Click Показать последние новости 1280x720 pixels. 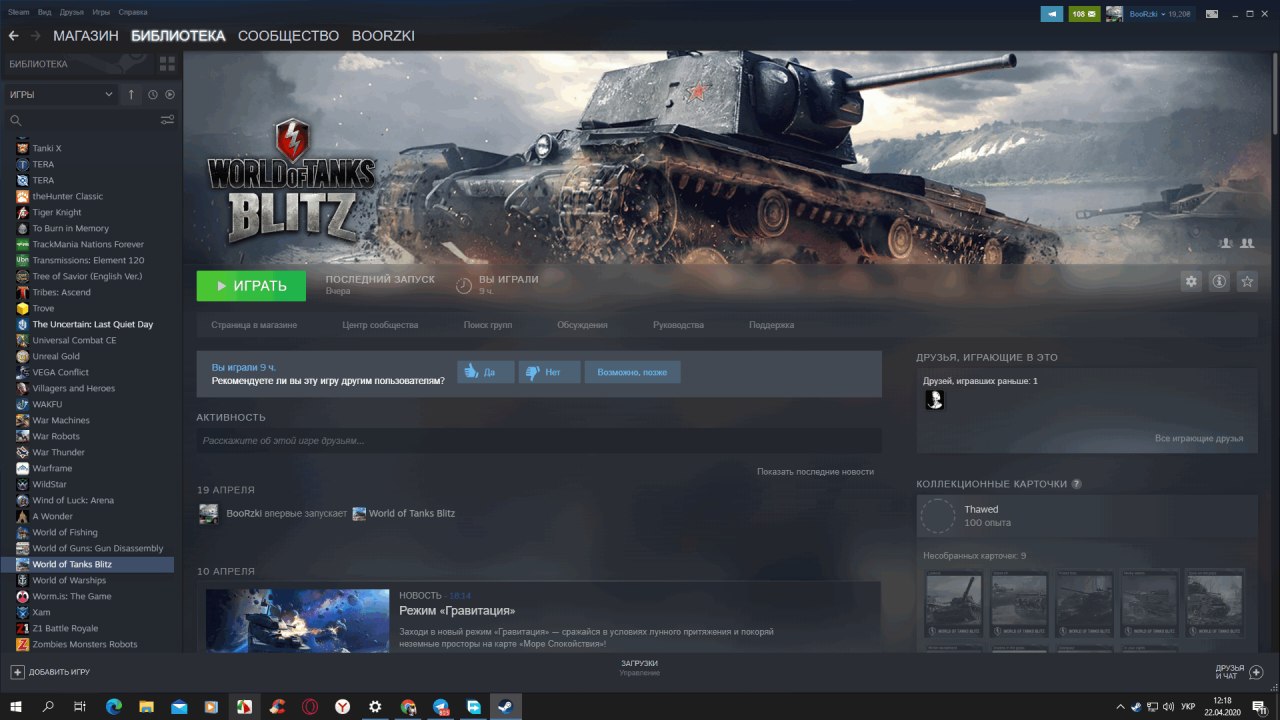click(x=815, y=471)
